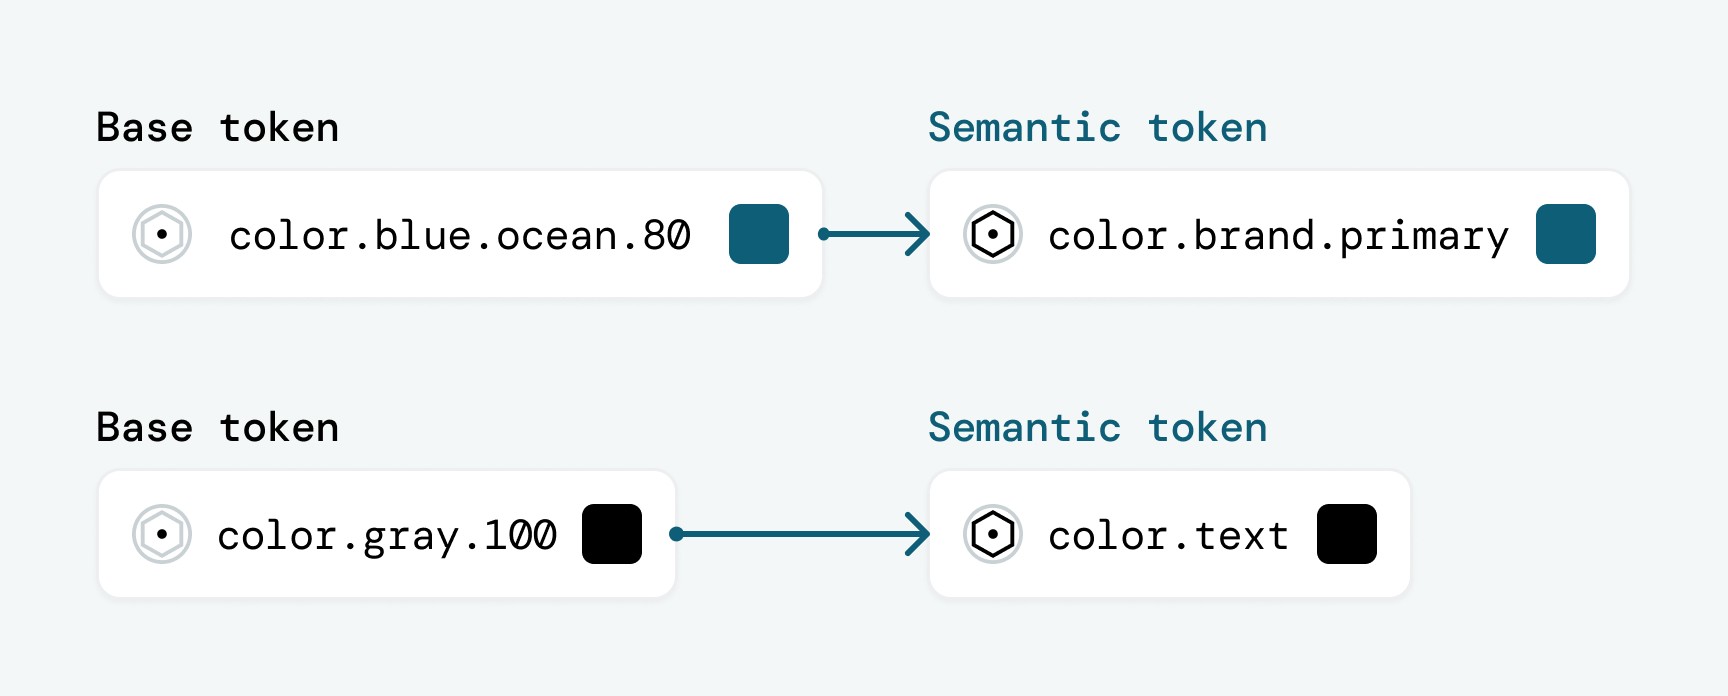Choose the black swatch in color.gray.100
This screenshot has height=696, width=1728.
tap(612, 534)
